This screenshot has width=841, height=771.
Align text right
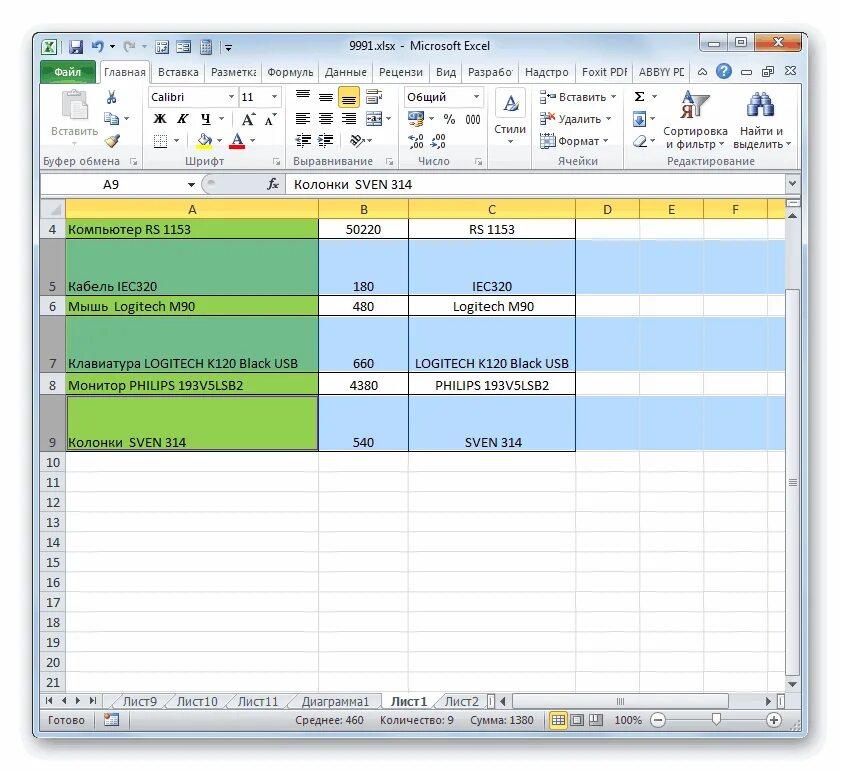point(349,119)
